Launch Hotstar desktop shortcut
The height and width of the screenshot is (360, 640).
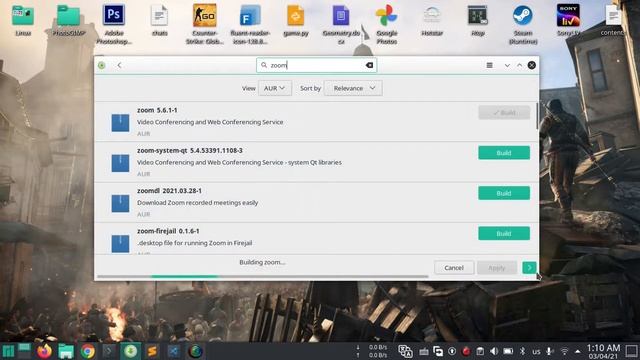click(432, 20)
